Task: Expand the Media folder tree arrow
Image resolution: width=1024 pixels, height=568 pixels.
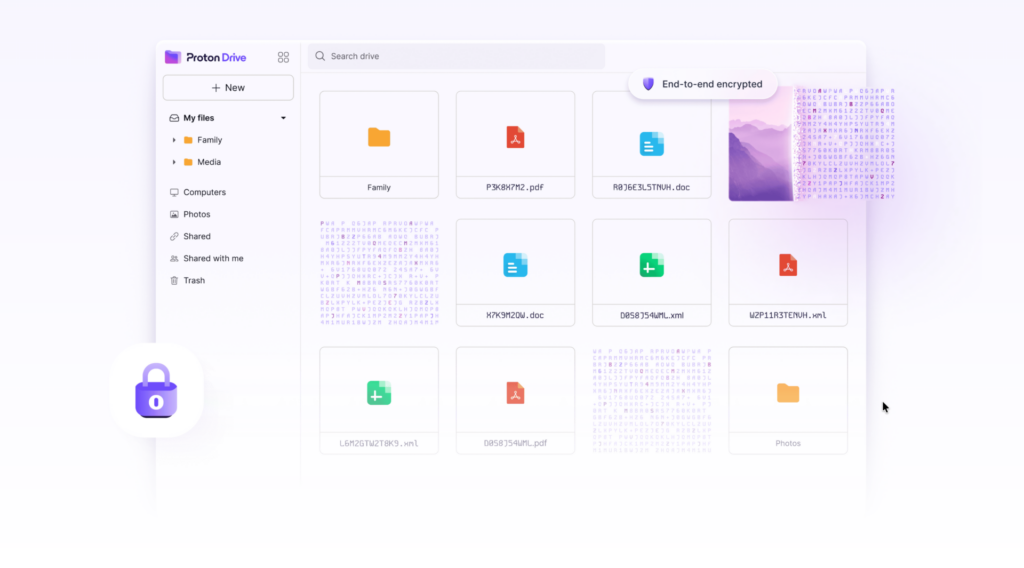Action: (x=174, y=162)
